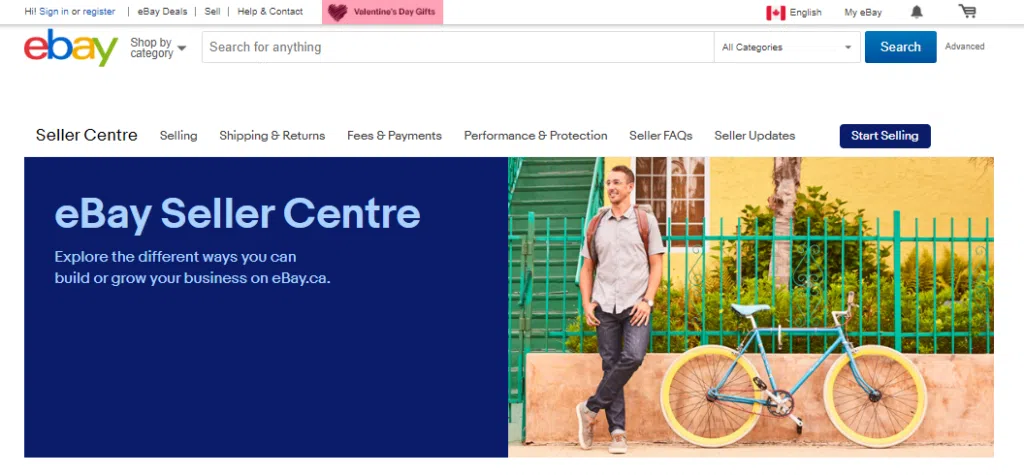Select the Fees & Payments tab
Image resolution: width=1024 pixels, height=475 pixels.
tap(394, 136)
